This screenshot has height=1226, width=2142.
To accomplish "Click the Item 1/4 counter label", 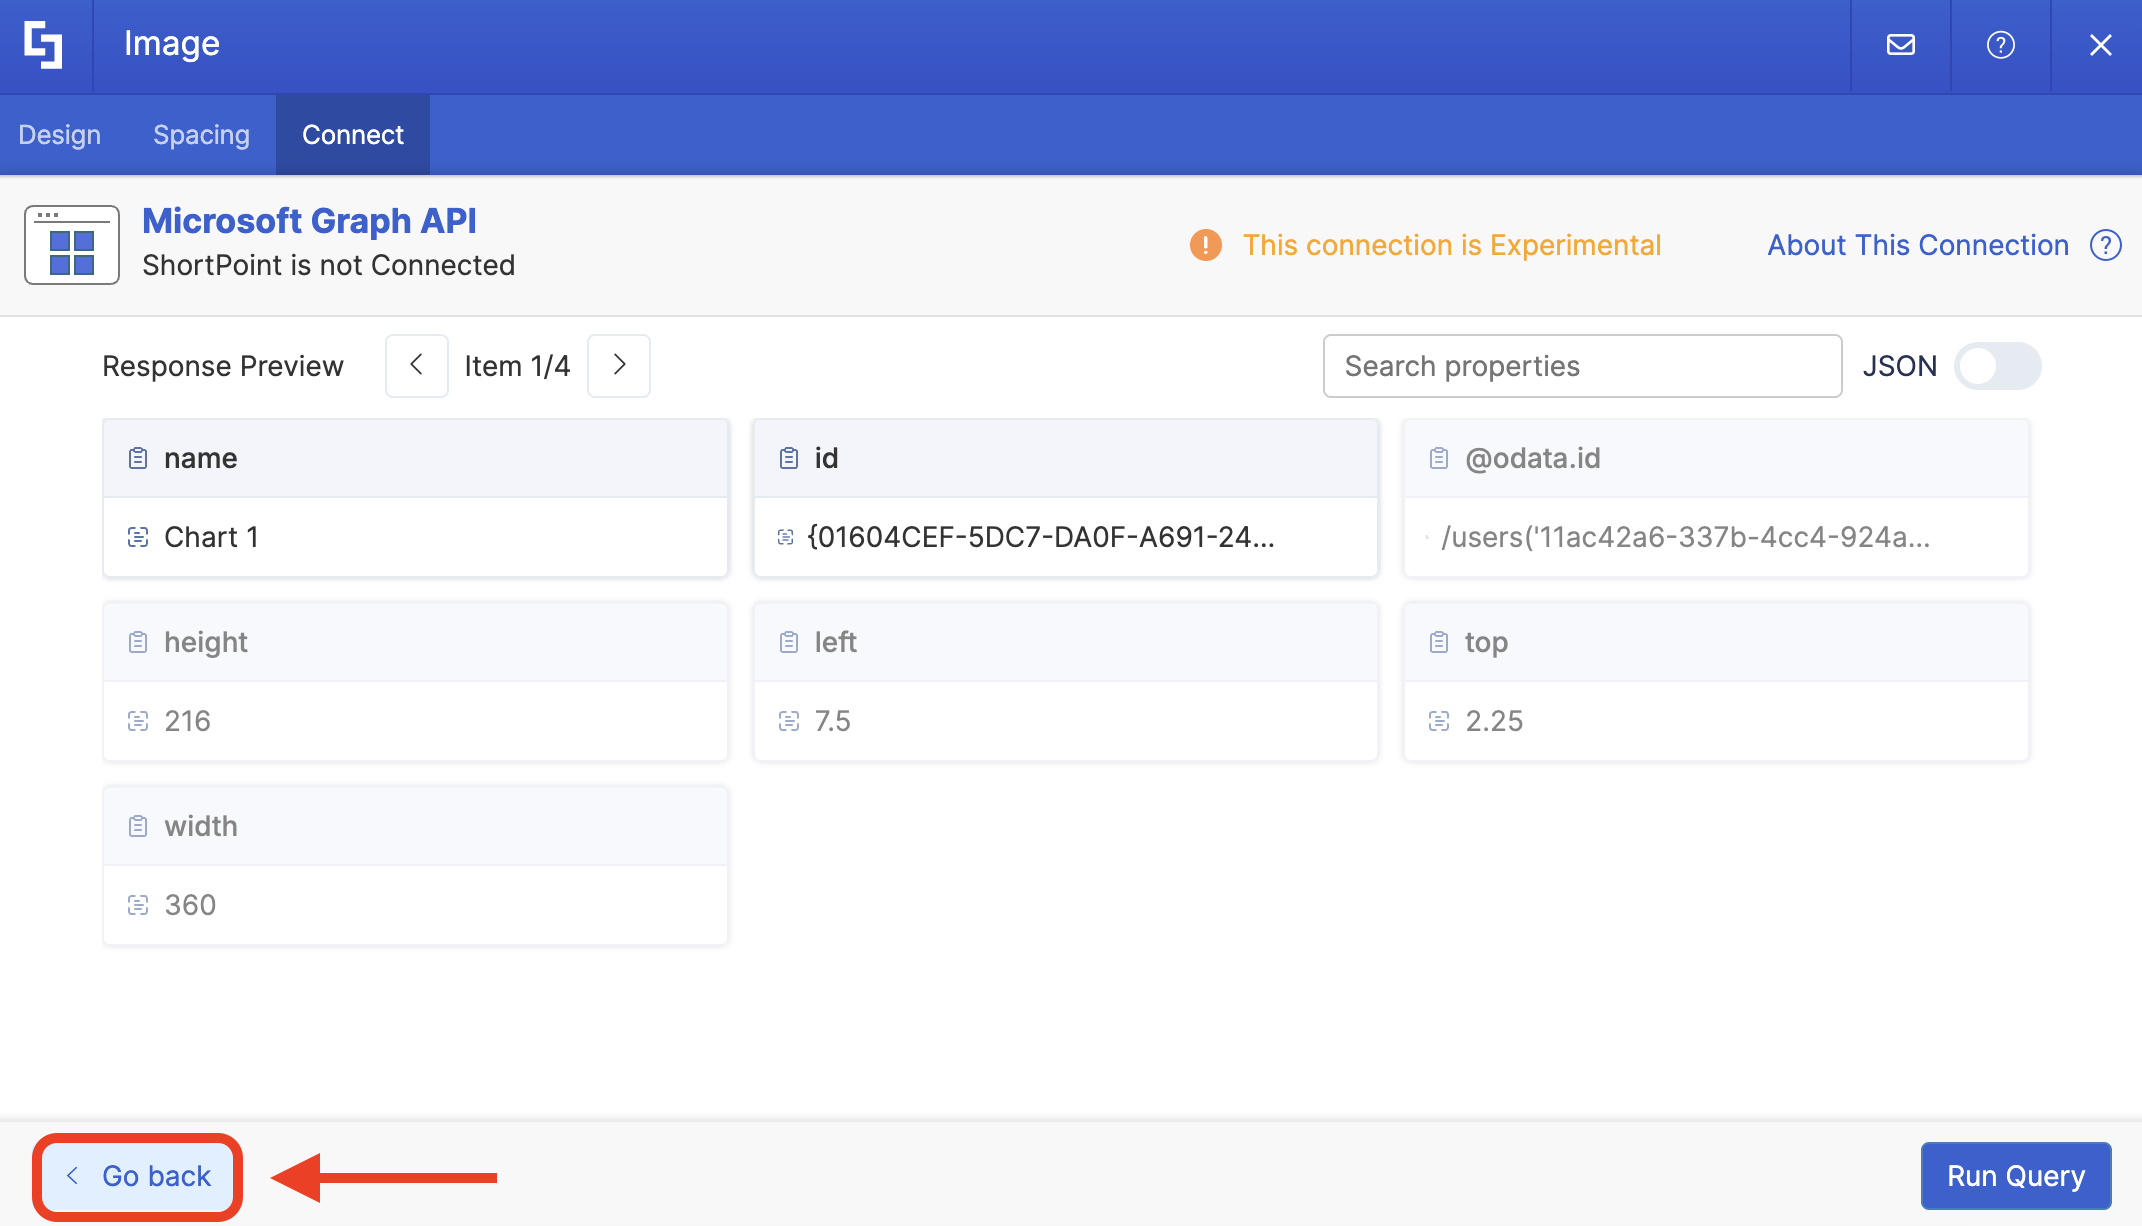I will pos(517,366).
